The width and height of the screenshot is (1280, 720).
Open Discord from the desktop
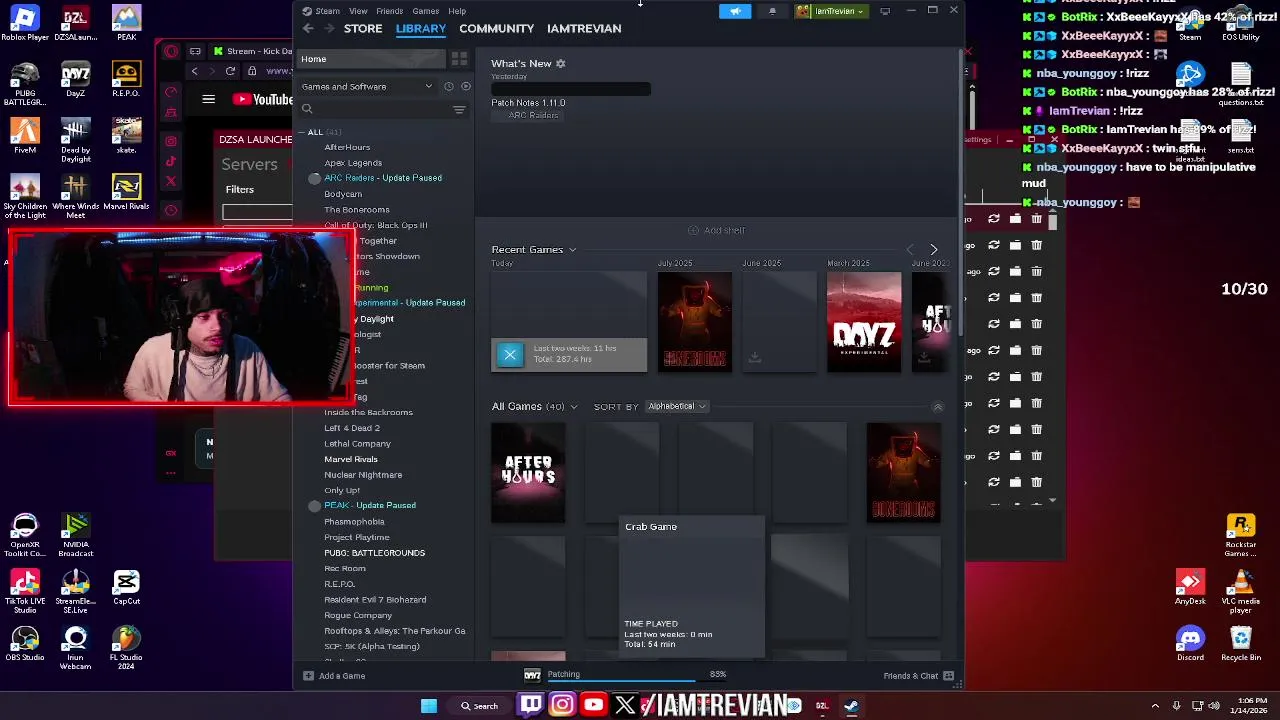tap(1190, 643)
